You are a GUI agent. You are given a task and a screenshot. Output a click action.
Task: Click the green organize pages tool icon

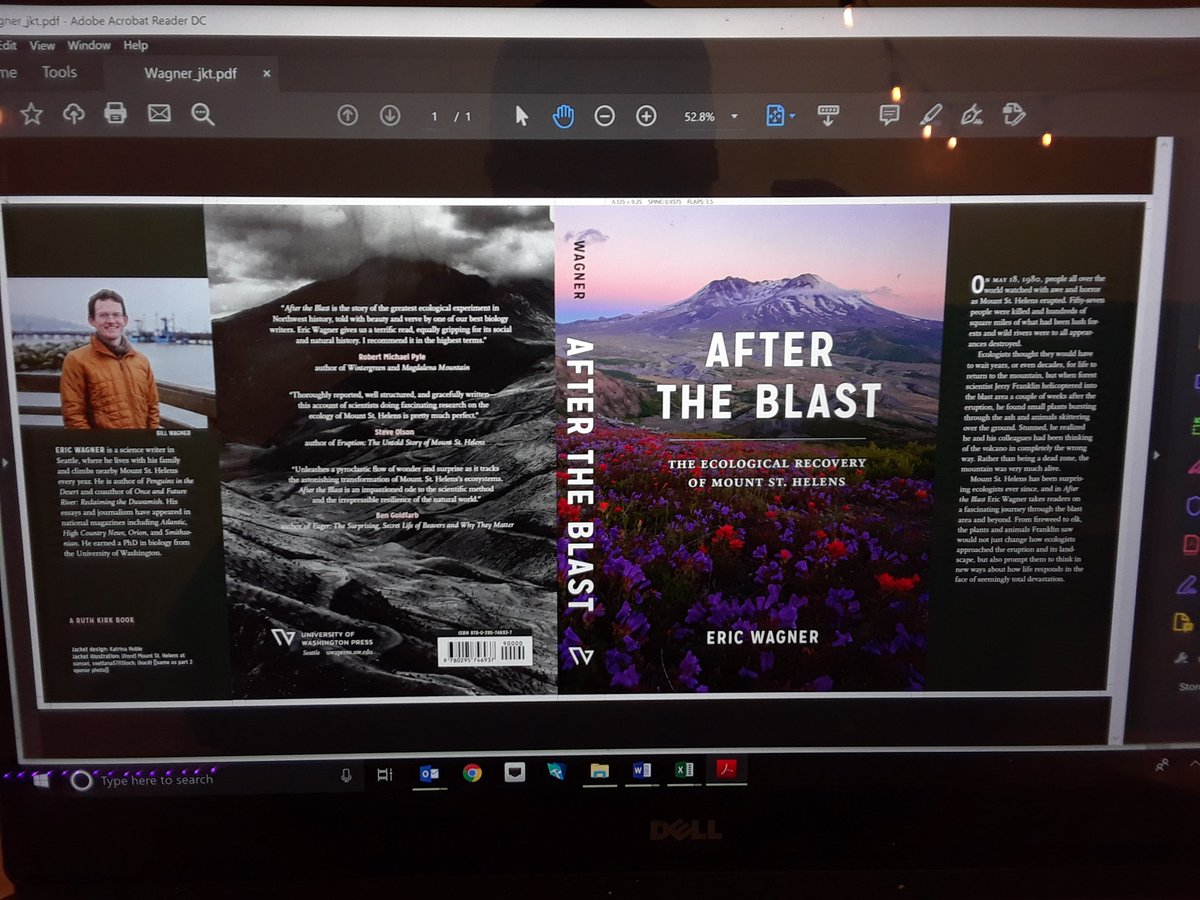click(1194, 426)
